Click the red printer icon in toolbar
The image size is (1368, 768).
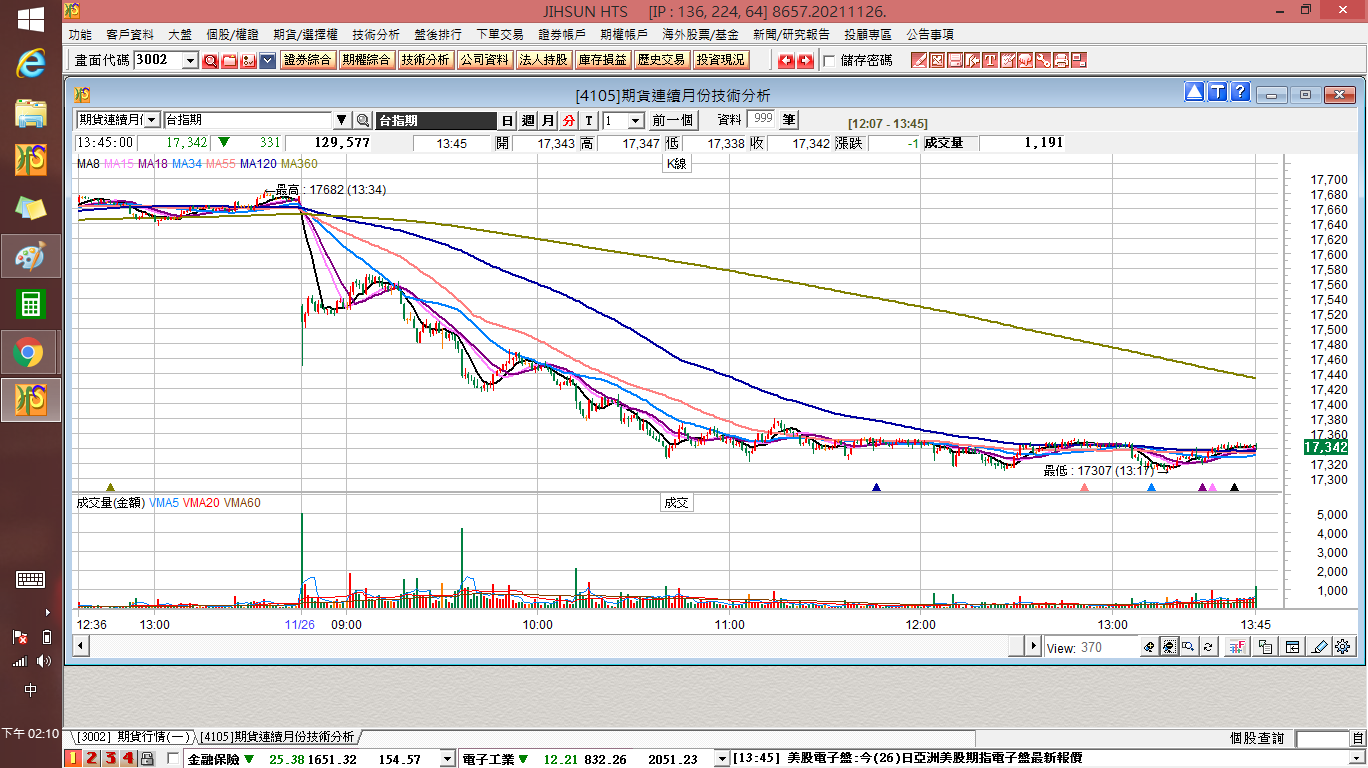point(1061,61)
